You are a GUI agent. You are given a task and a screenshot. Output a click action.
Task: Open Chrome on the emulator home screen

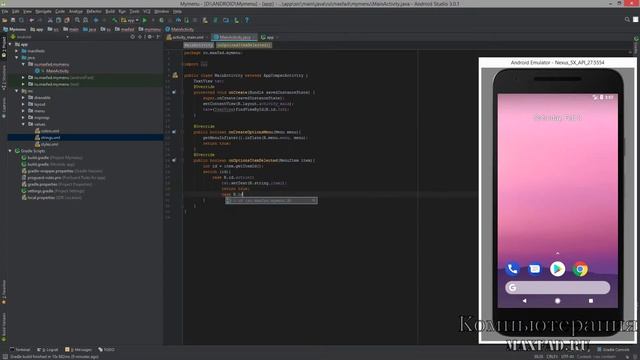[x=580, y=269]
